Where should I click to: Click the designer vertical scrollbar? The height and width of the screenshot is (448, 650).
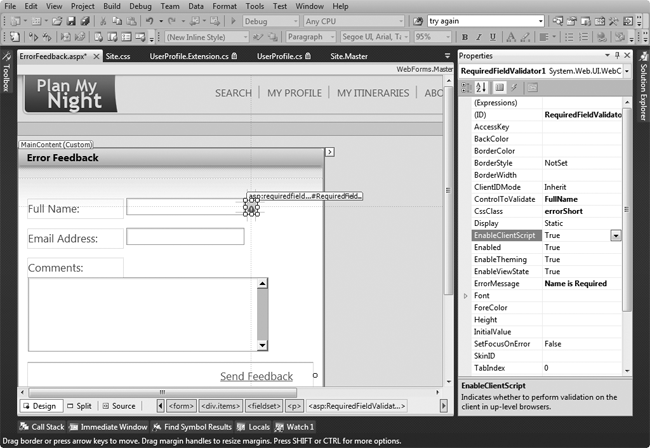coord(448,191)
